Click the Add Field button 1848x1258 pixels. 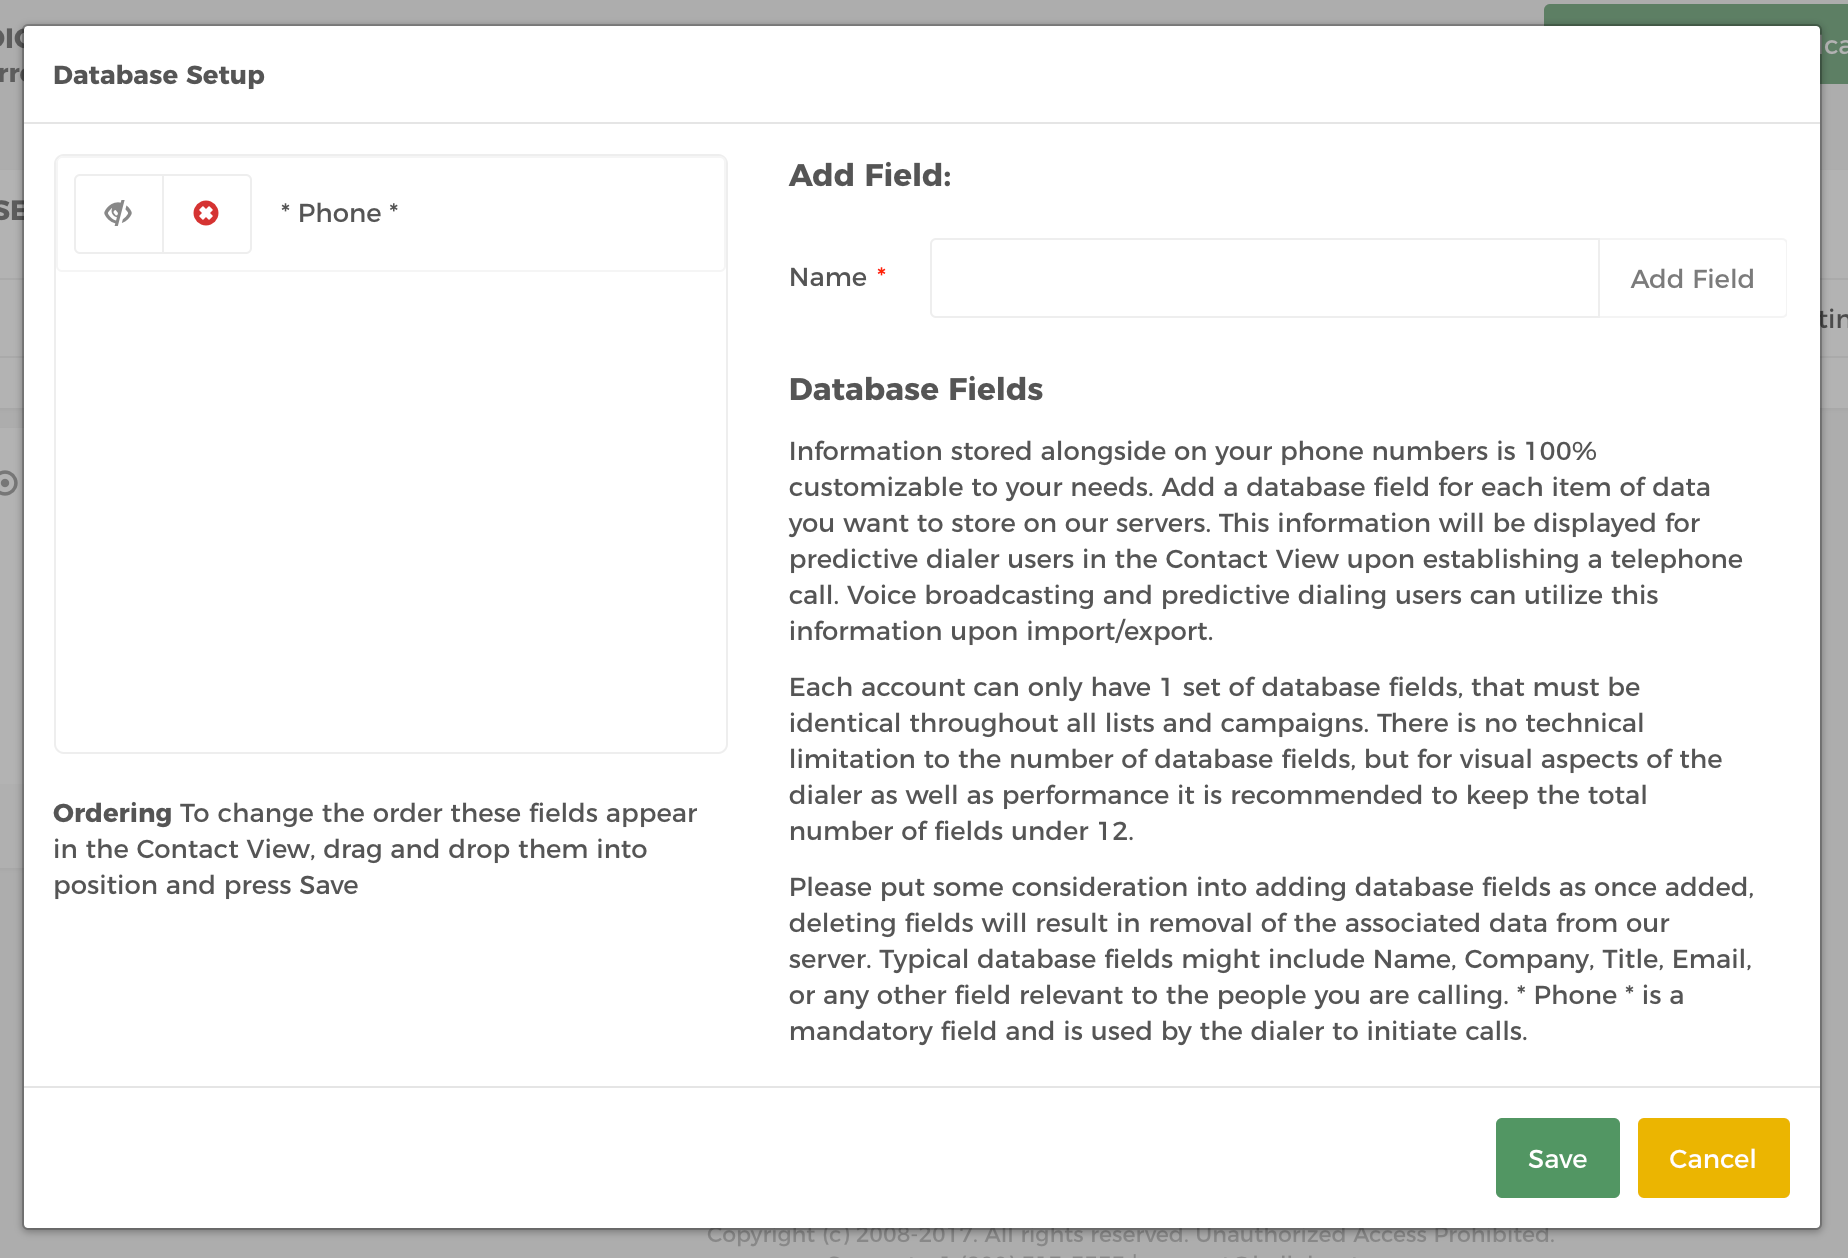(1692, 278)
